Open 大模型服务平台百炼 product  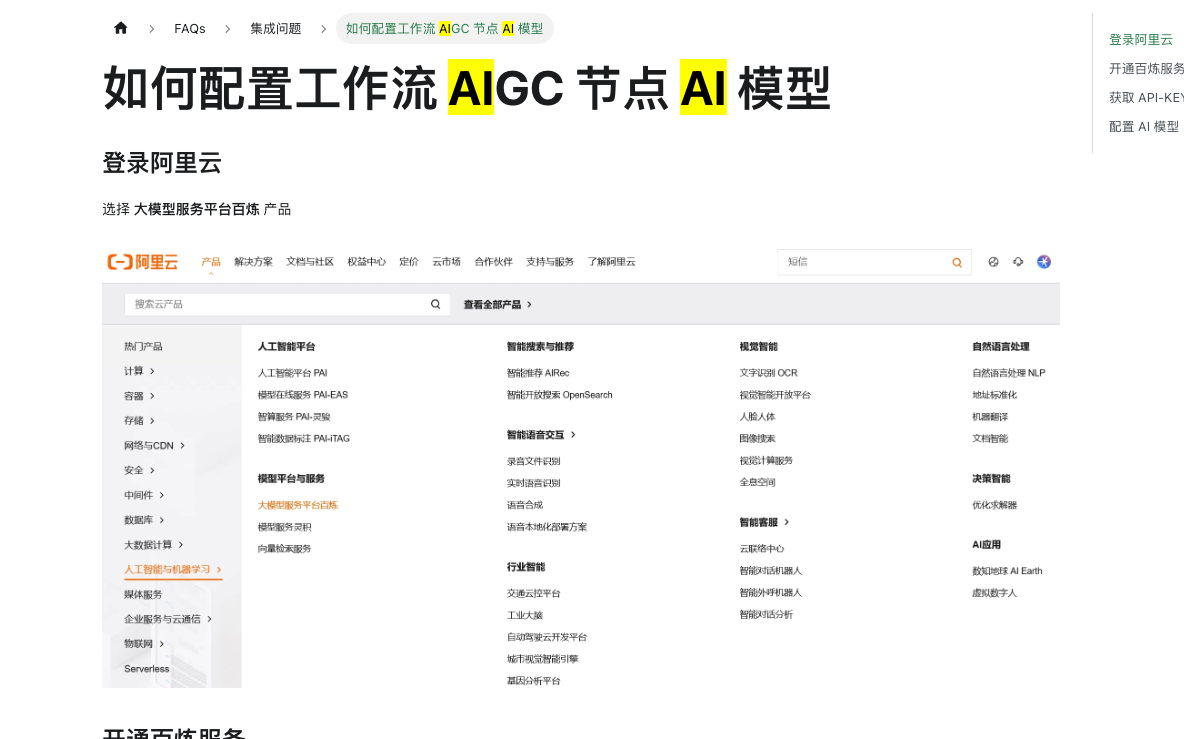[x=298, y=505]
